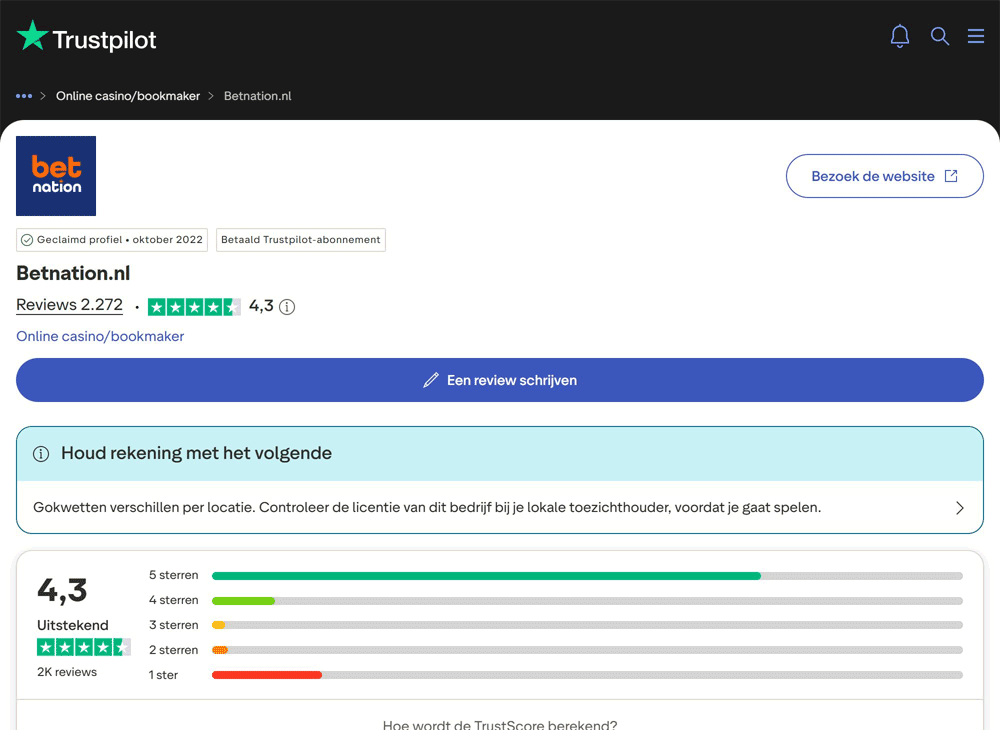Click the info icon beside Houd rekening
1000x730 pixels.
pyautogui.click(x=41, y=454)
